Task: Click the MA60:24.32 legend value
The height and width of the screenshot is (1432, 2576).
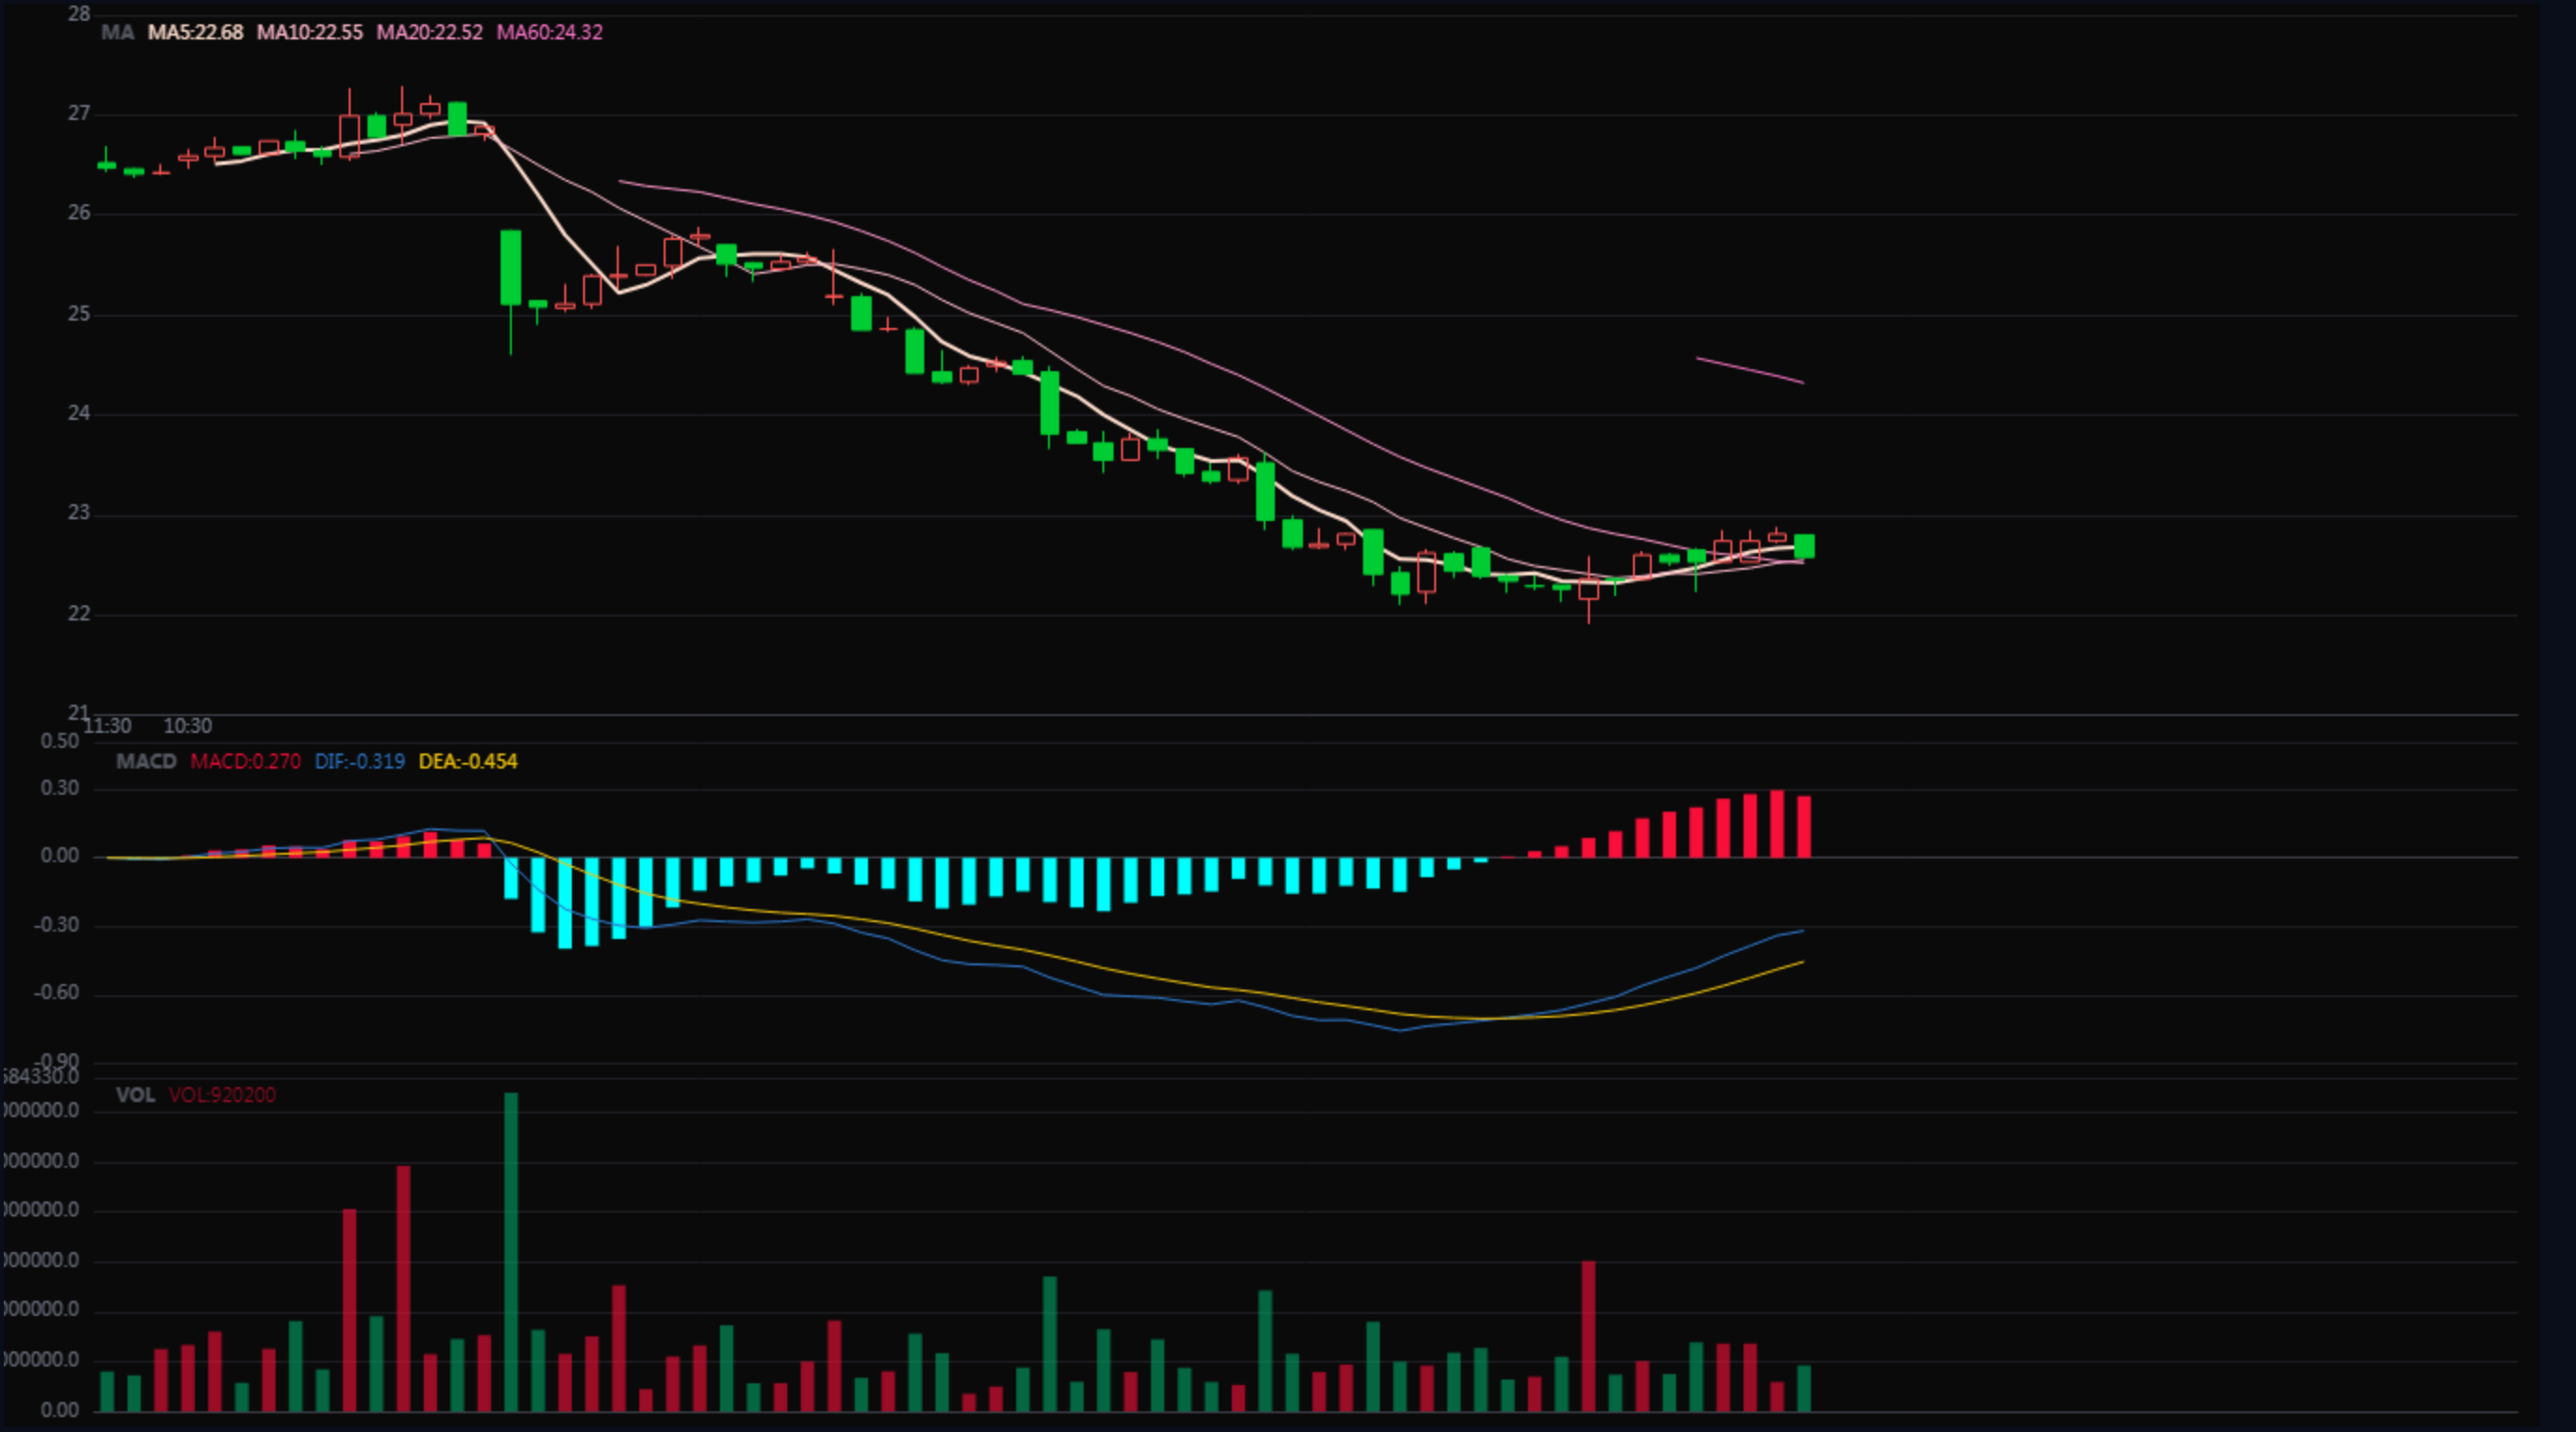Action: [550, 32]
